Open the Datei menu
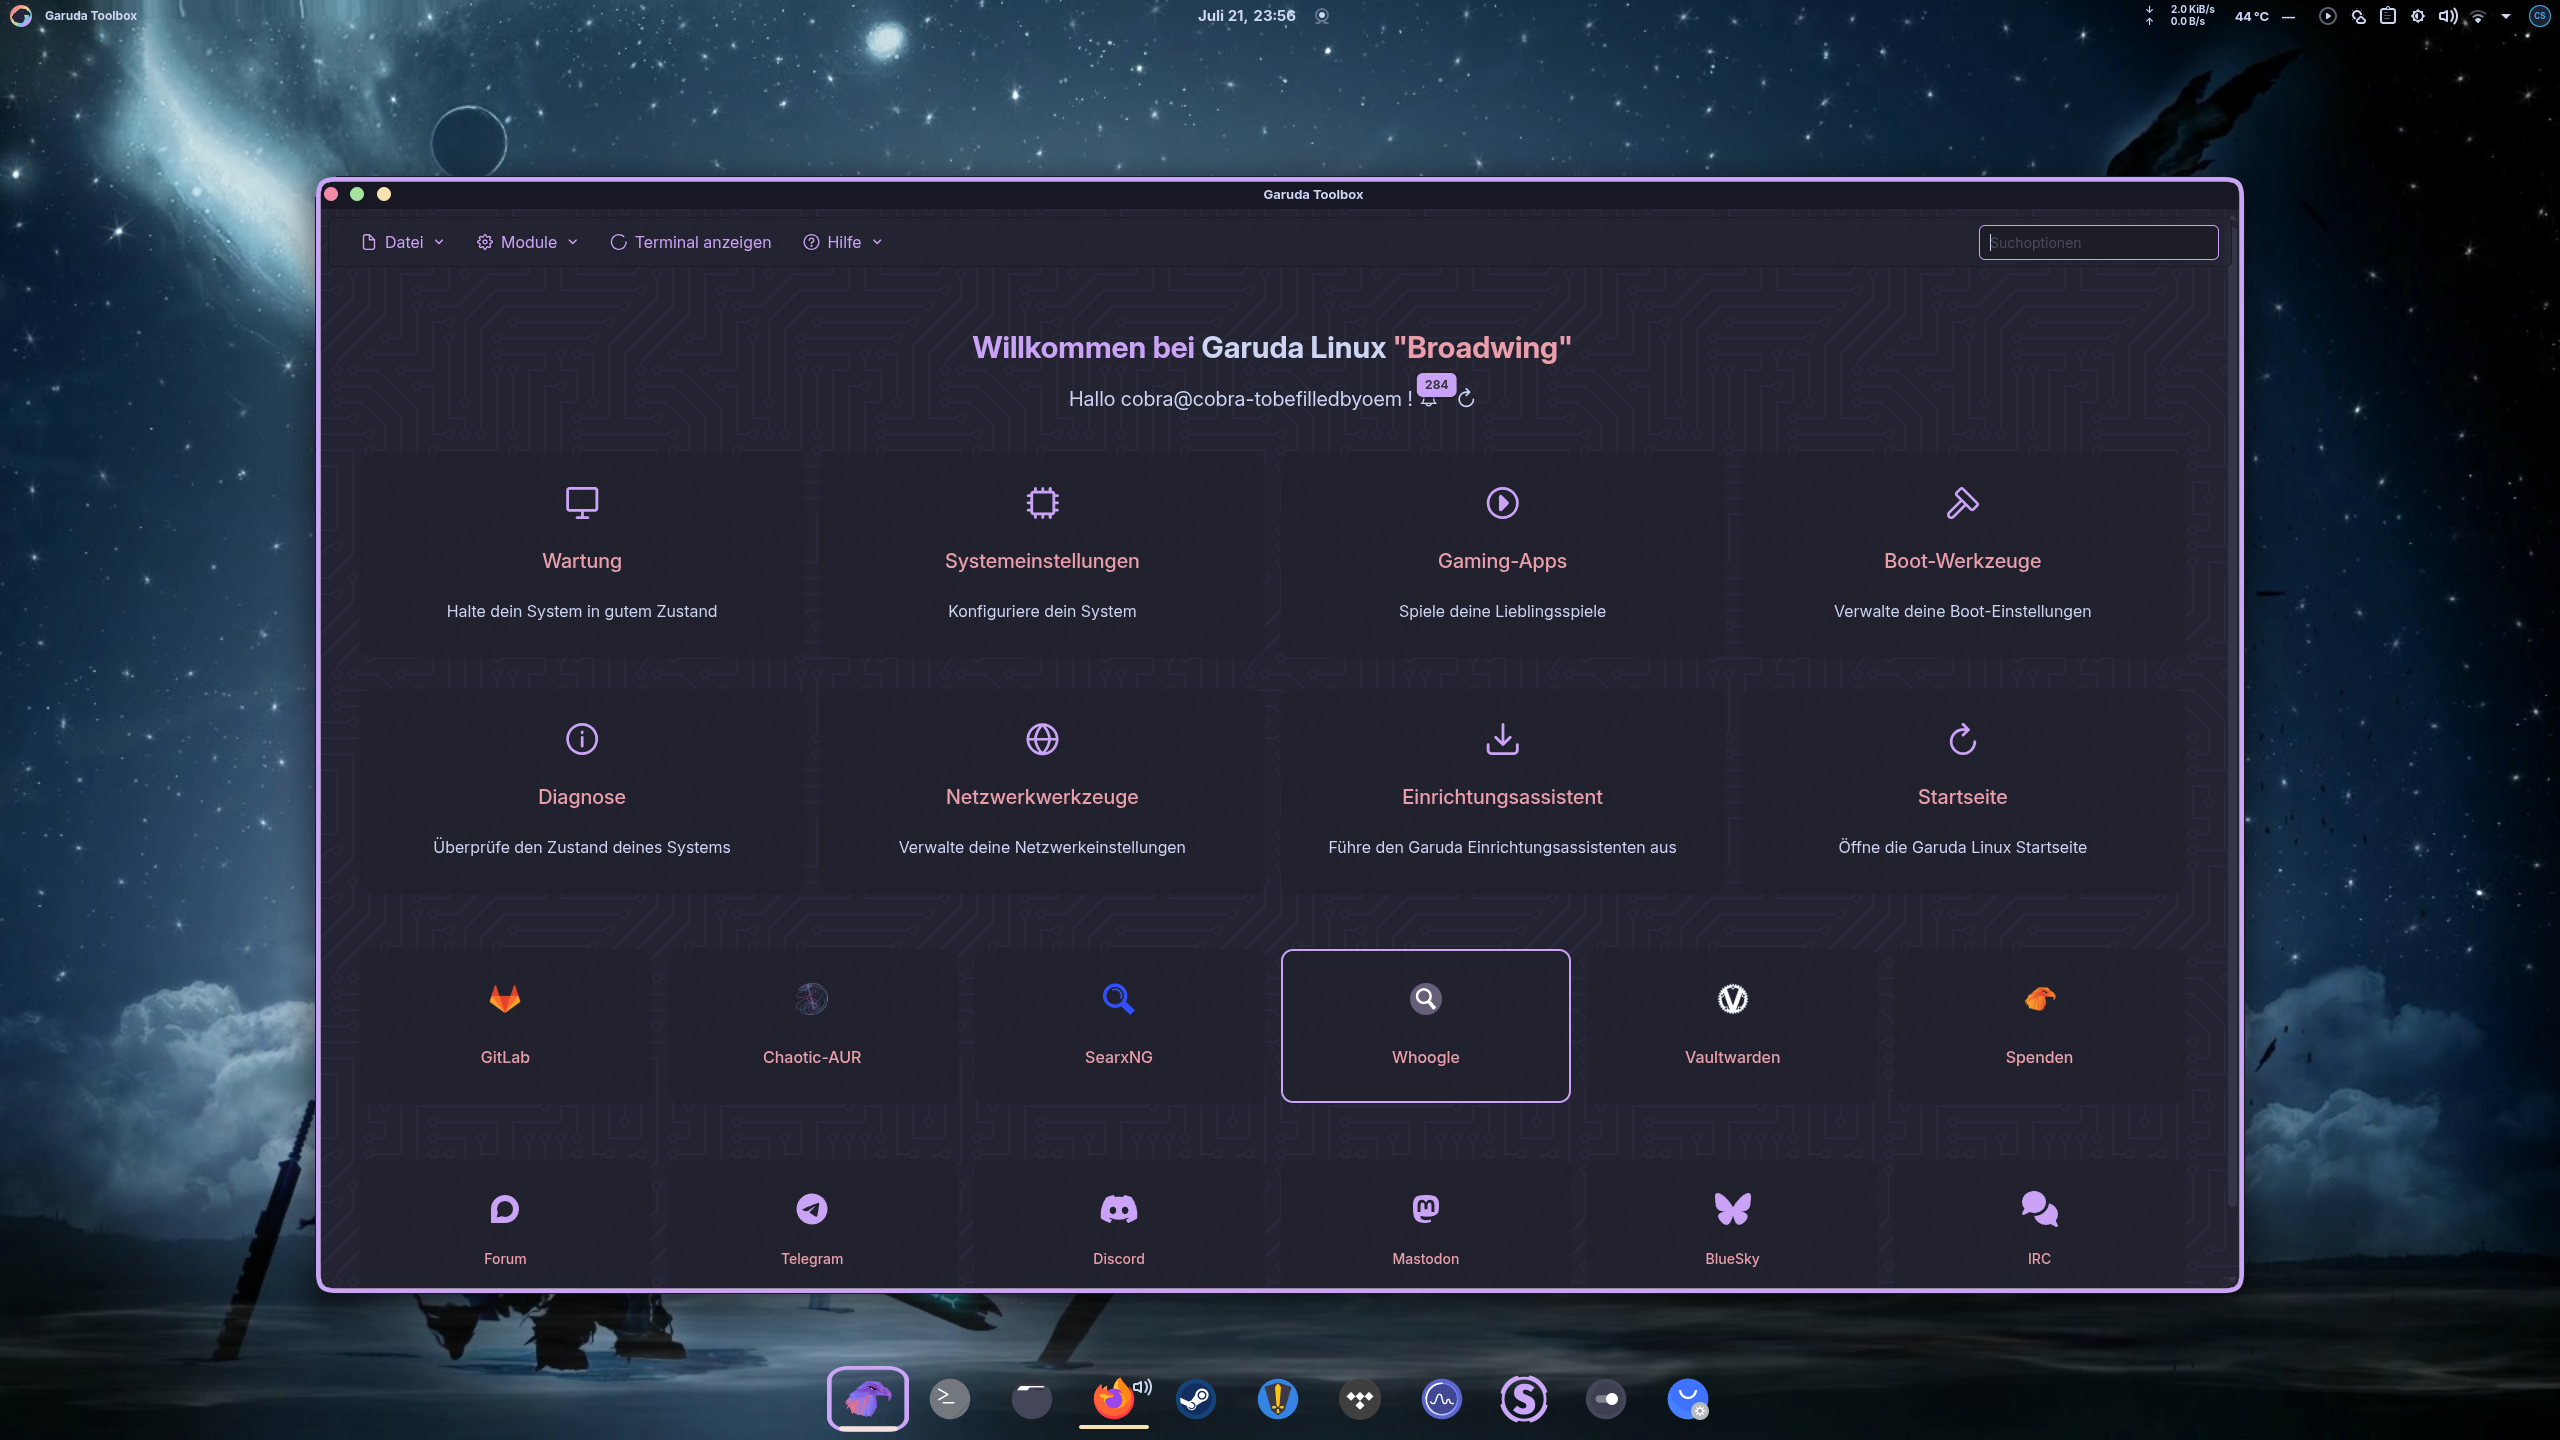Image resolution: width=2560 pixels, height=1440 pixels. pyautogui.click(x=403, y=242)
